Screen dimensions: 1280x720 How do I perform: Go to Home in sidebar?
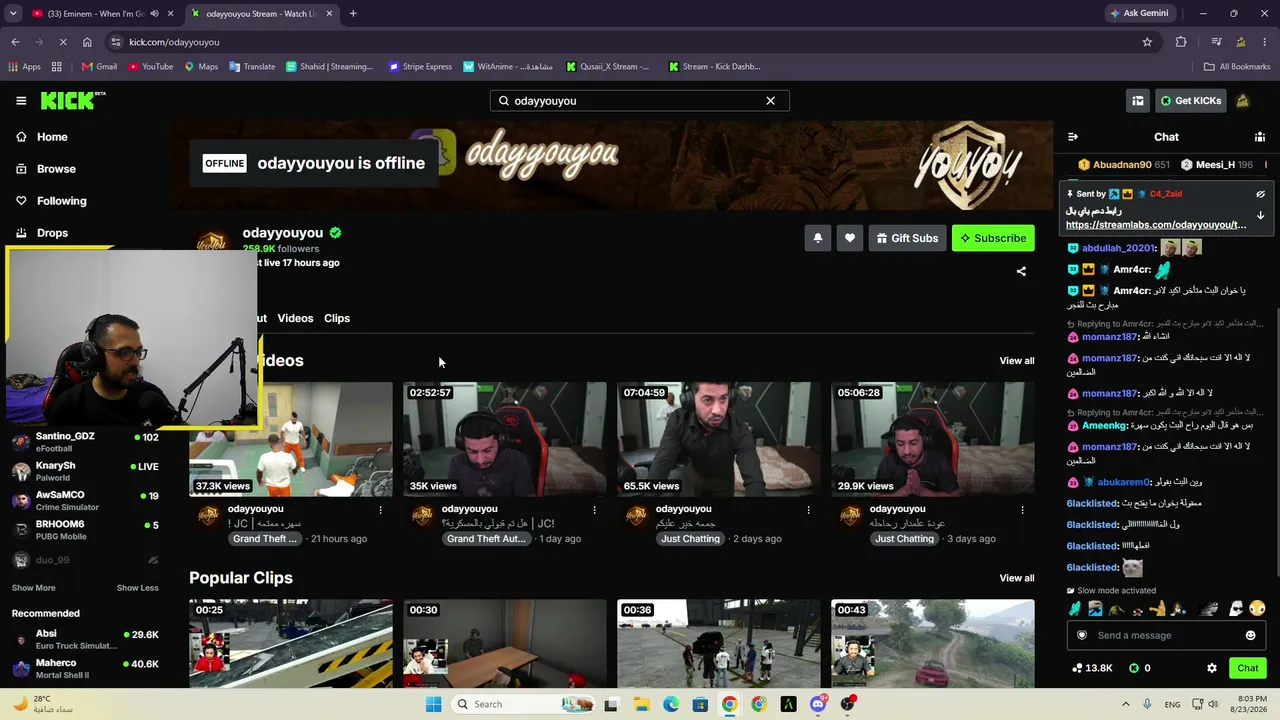click(x=52, y=137)
